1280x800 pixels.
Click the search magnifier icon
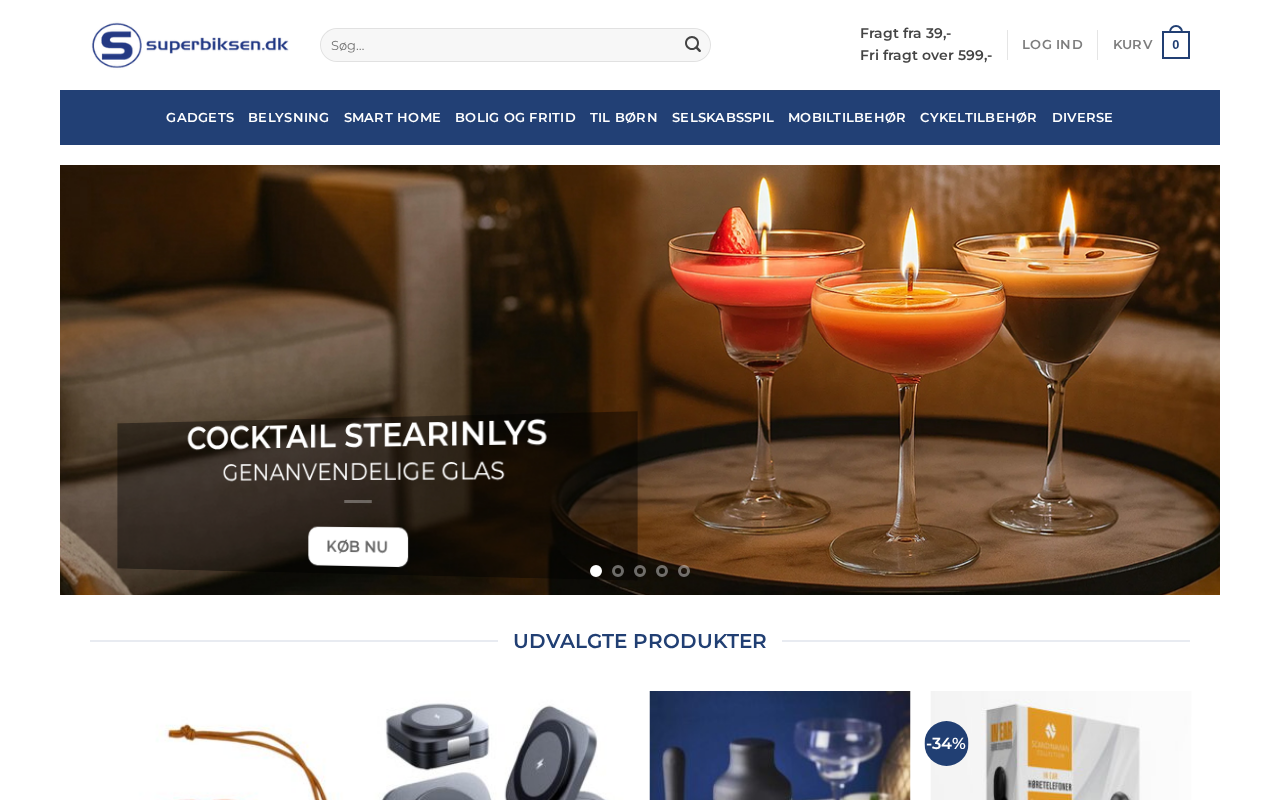693,44
